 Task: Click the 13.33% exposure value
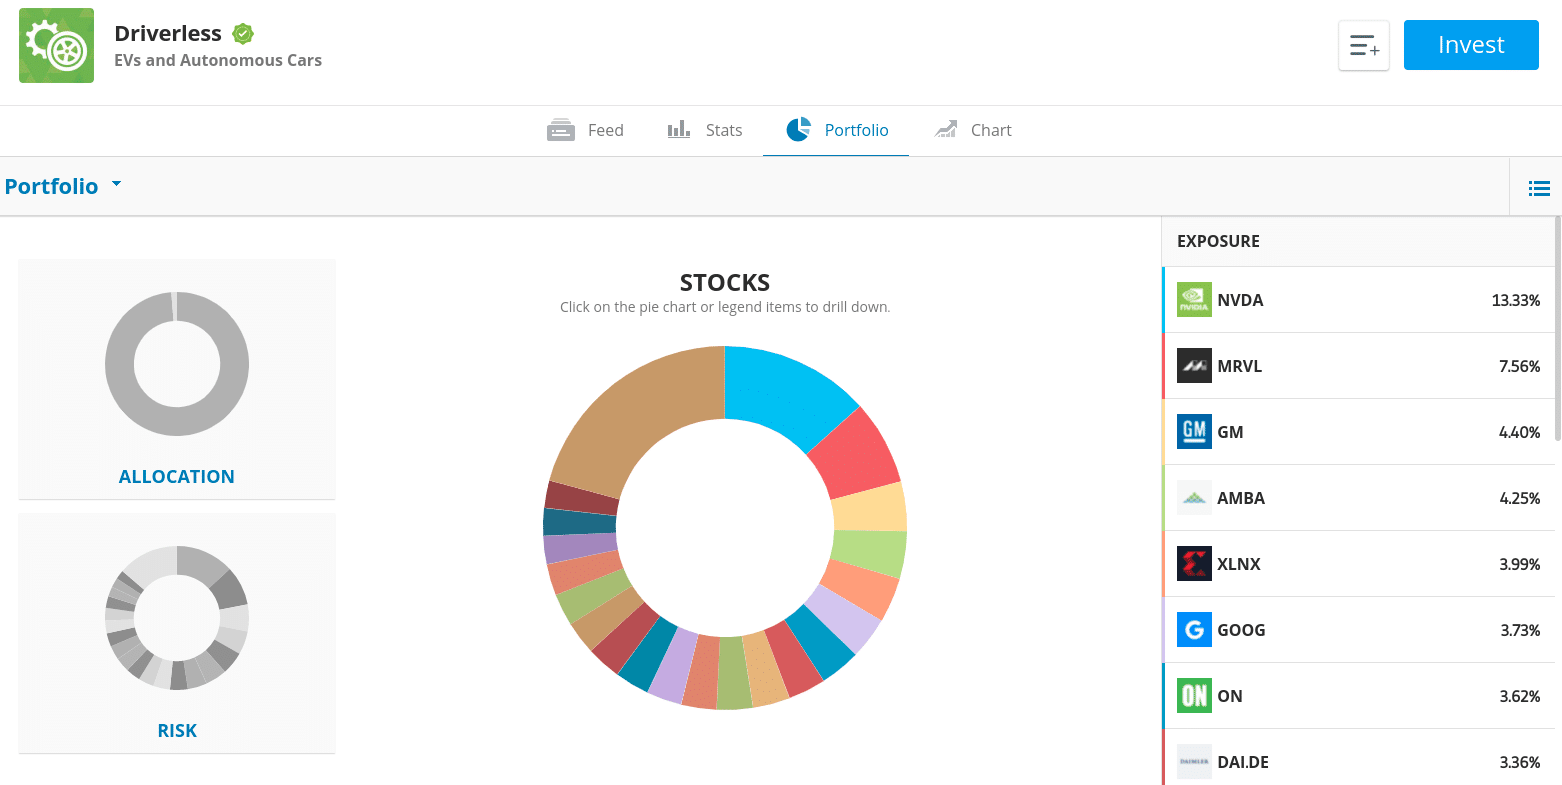[x=1516, y=300]
